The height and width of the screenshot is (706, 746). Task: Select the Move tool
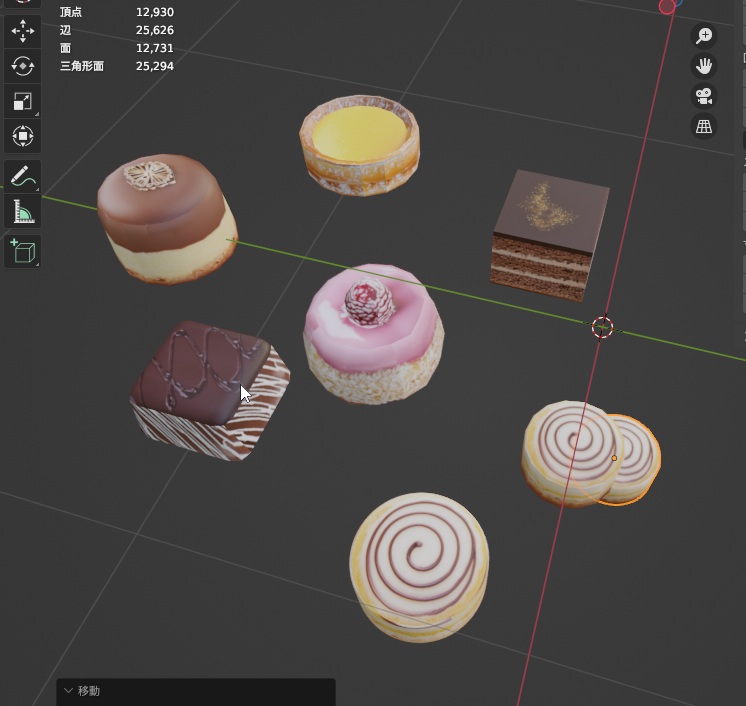pyautogui.click(x=22, y=31)
